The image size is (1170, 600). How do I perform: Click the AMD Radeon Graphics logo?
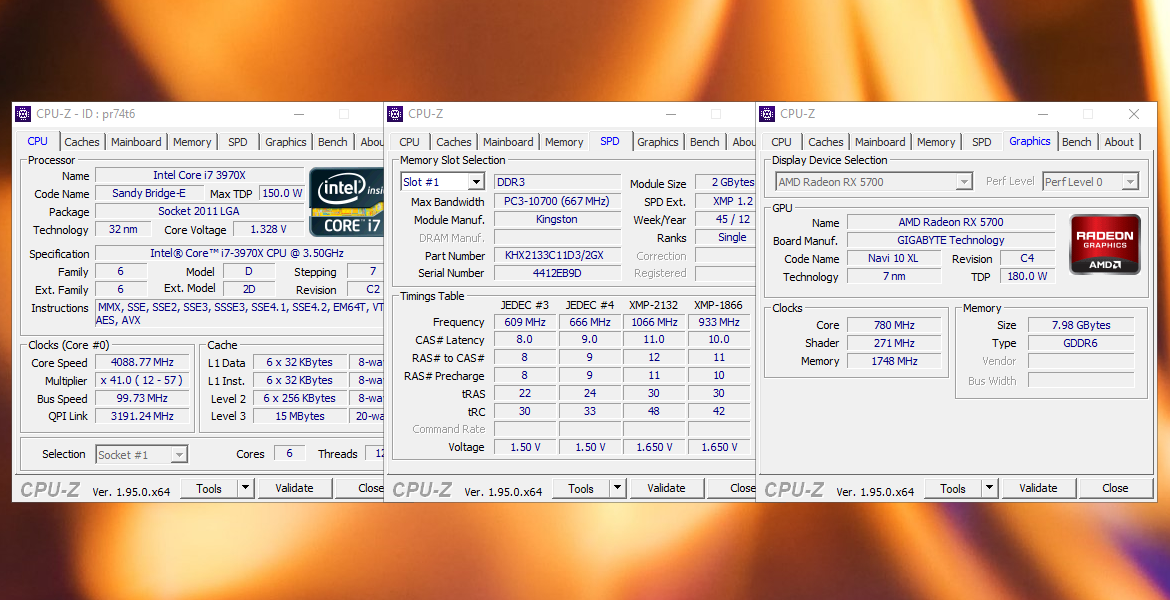point(1105,244)
